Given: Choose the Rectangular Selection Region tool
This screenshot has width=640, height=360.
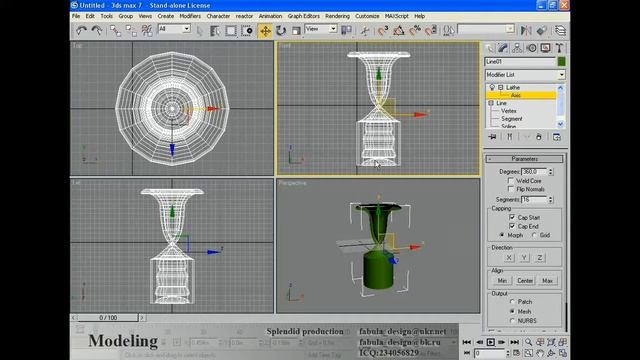Looking at the screenshot, I should tap(231, 31).
